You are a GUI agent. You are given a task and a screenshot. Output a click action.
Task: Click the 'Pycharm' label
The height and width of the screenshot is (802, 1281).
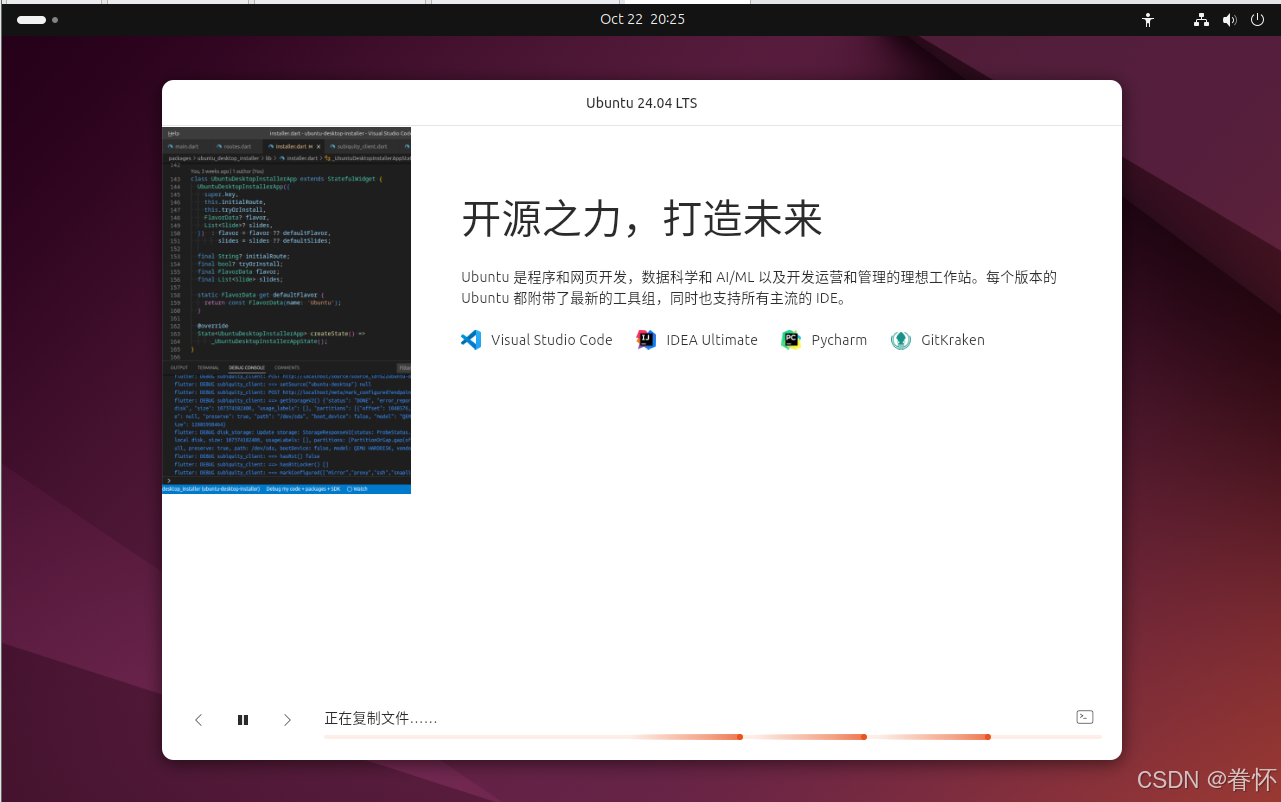[839, 340]
